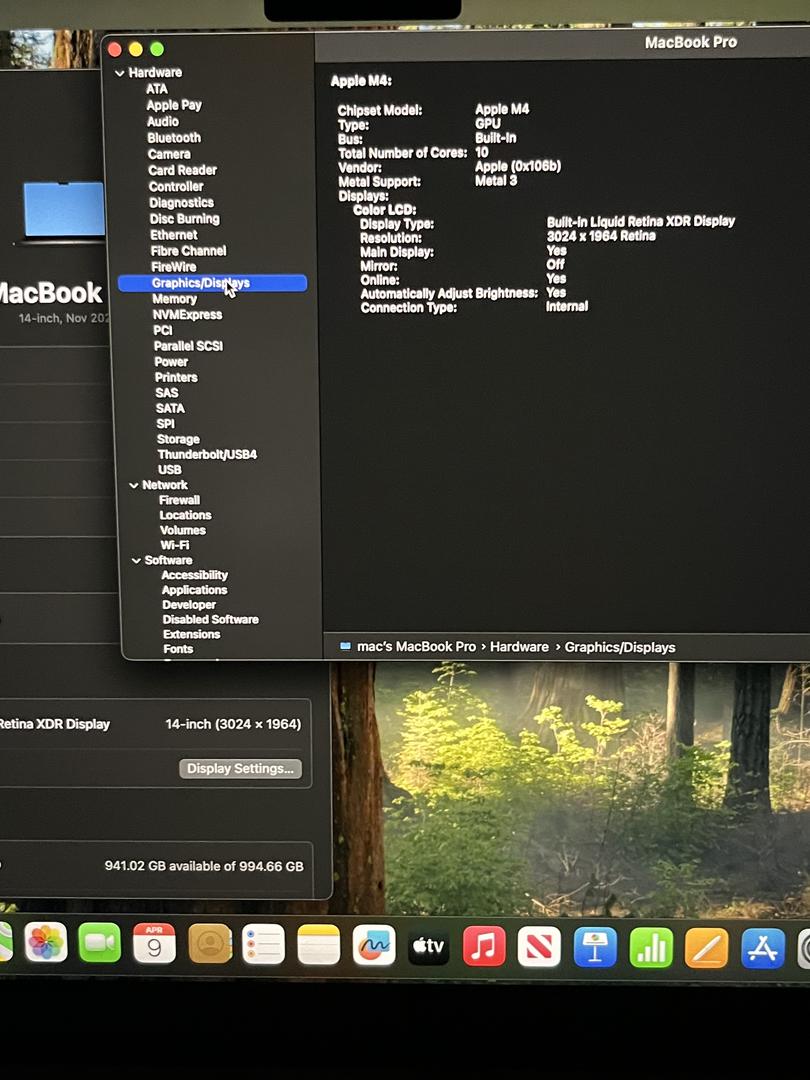Launch Pages from the Dock

[x=707, y=949]
